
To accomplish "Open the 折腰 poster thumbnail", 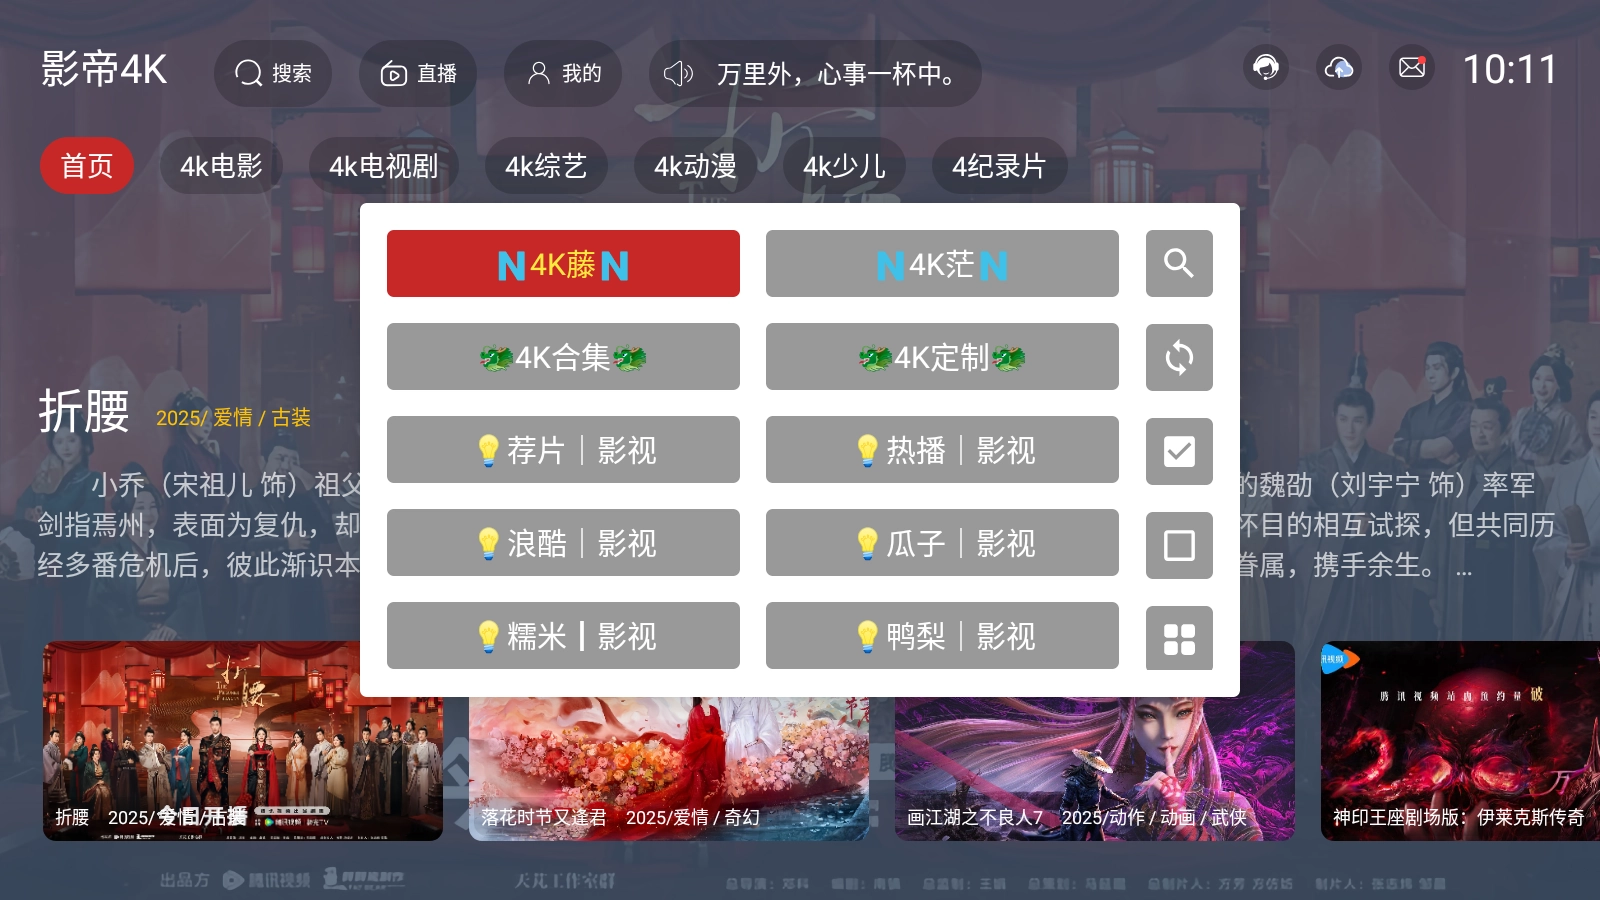I will 243,741.
